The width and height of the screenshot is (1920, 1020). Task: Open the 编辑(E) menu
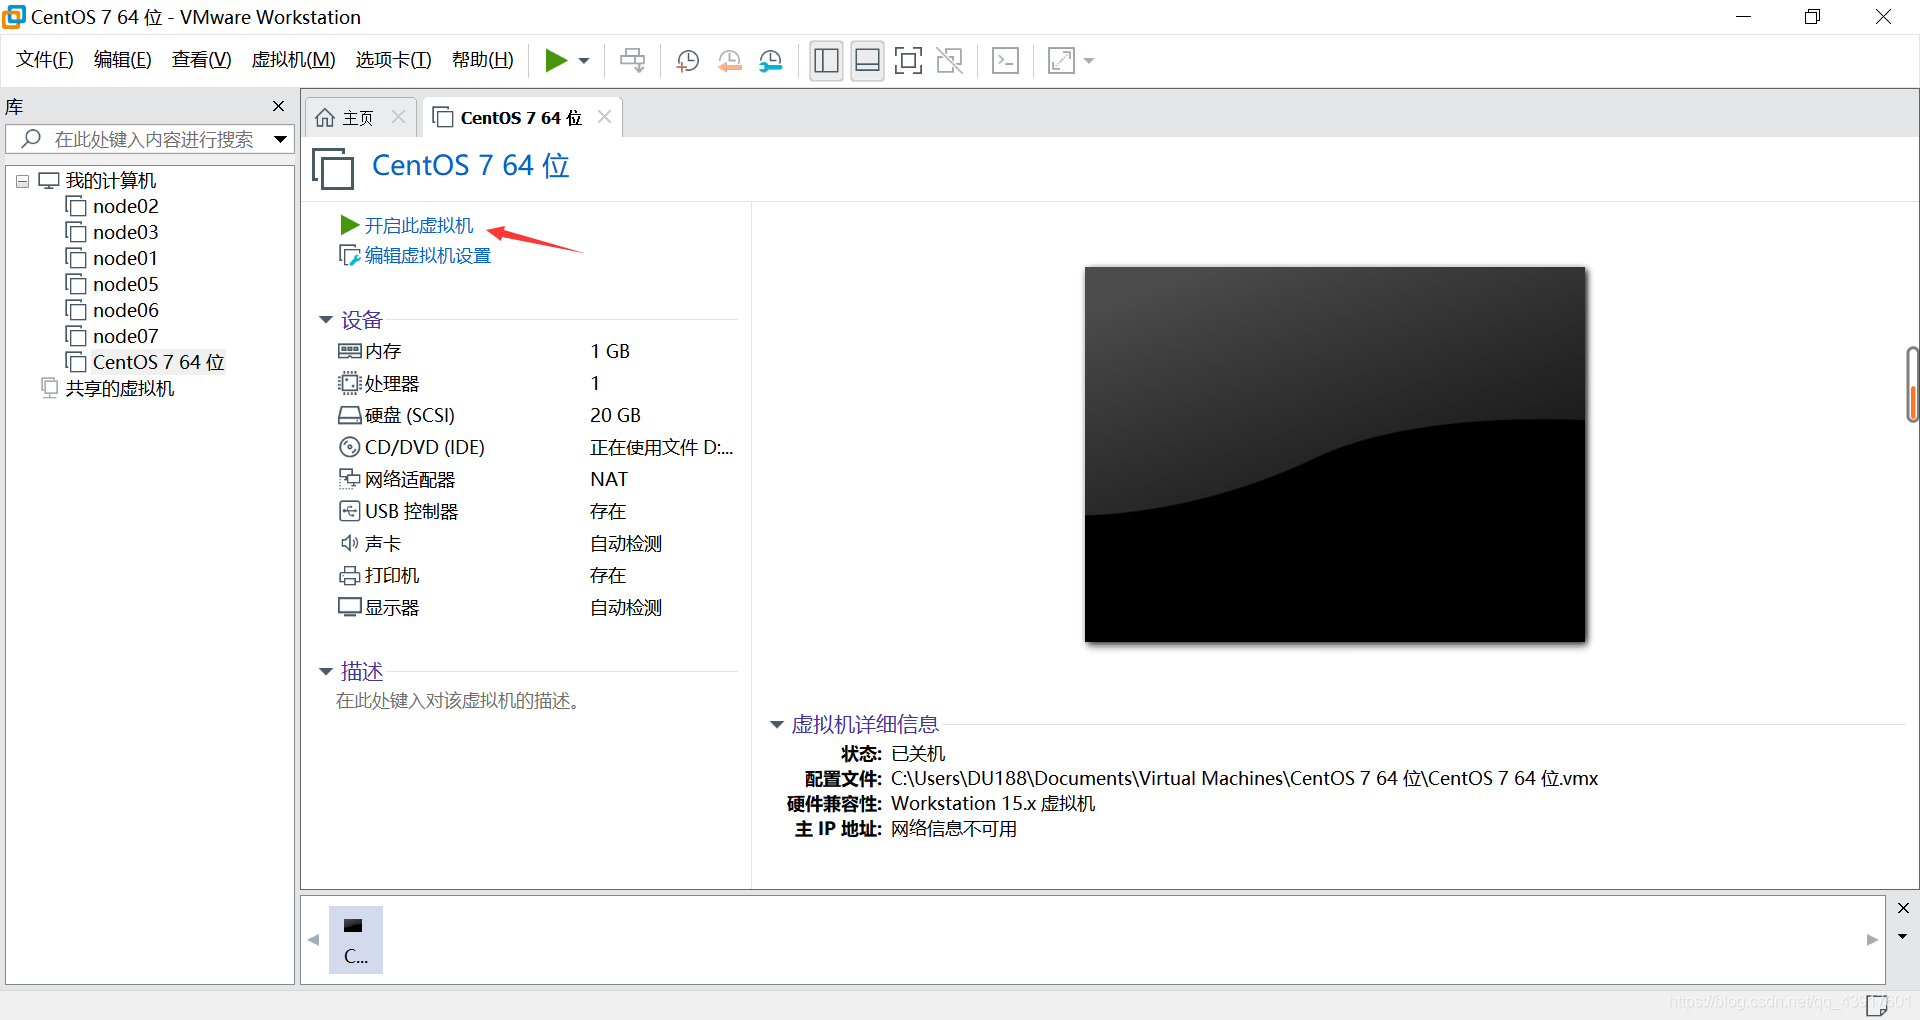(x=122, y=60)
